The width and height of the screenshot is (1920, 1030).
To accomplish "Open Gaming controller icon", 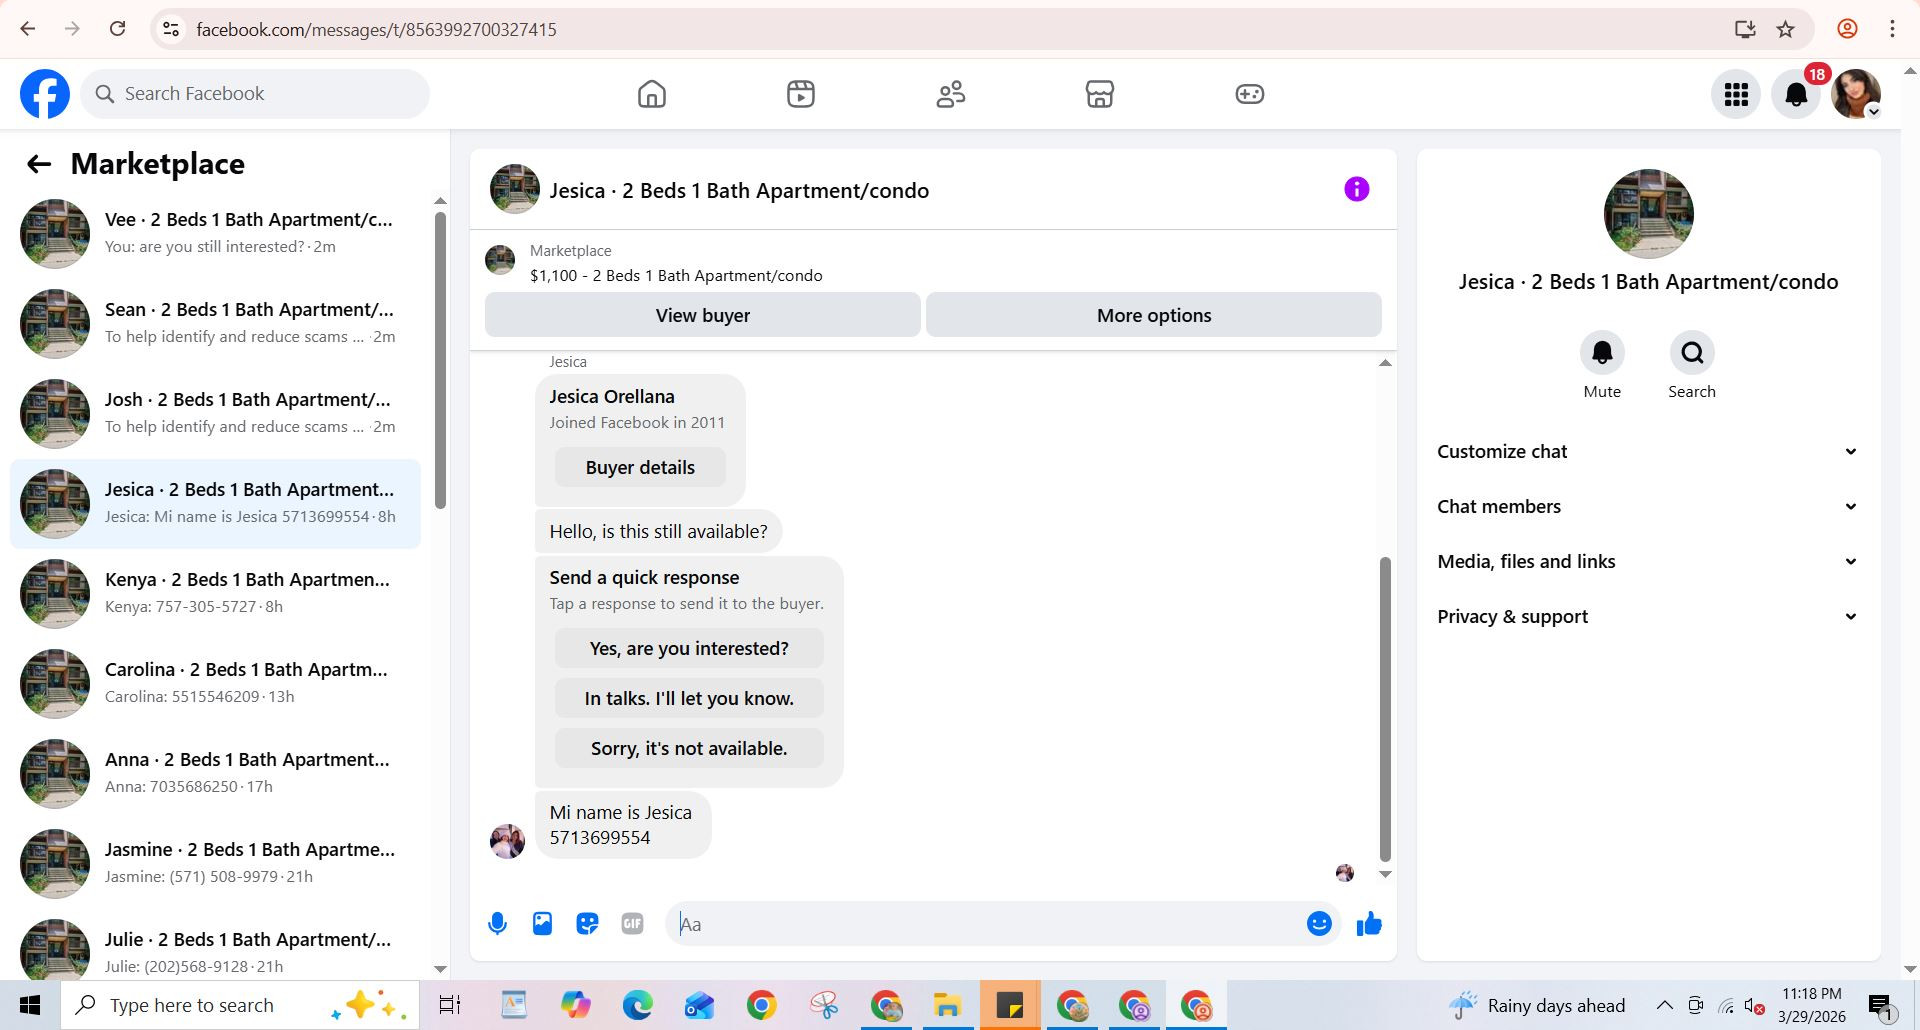I will [x=1249, y=94].
